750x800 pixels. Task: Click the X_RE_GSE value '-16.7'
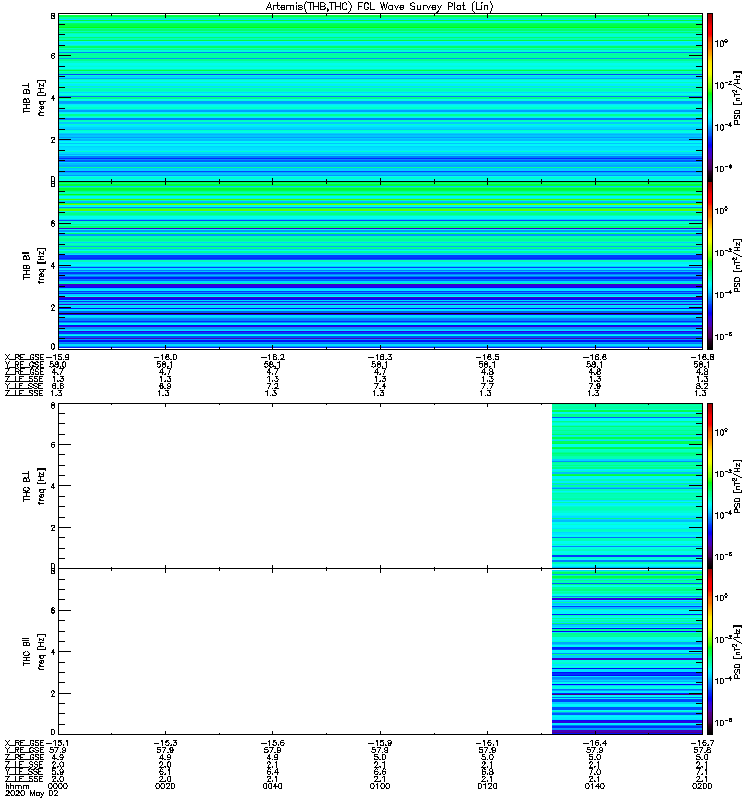702,743
